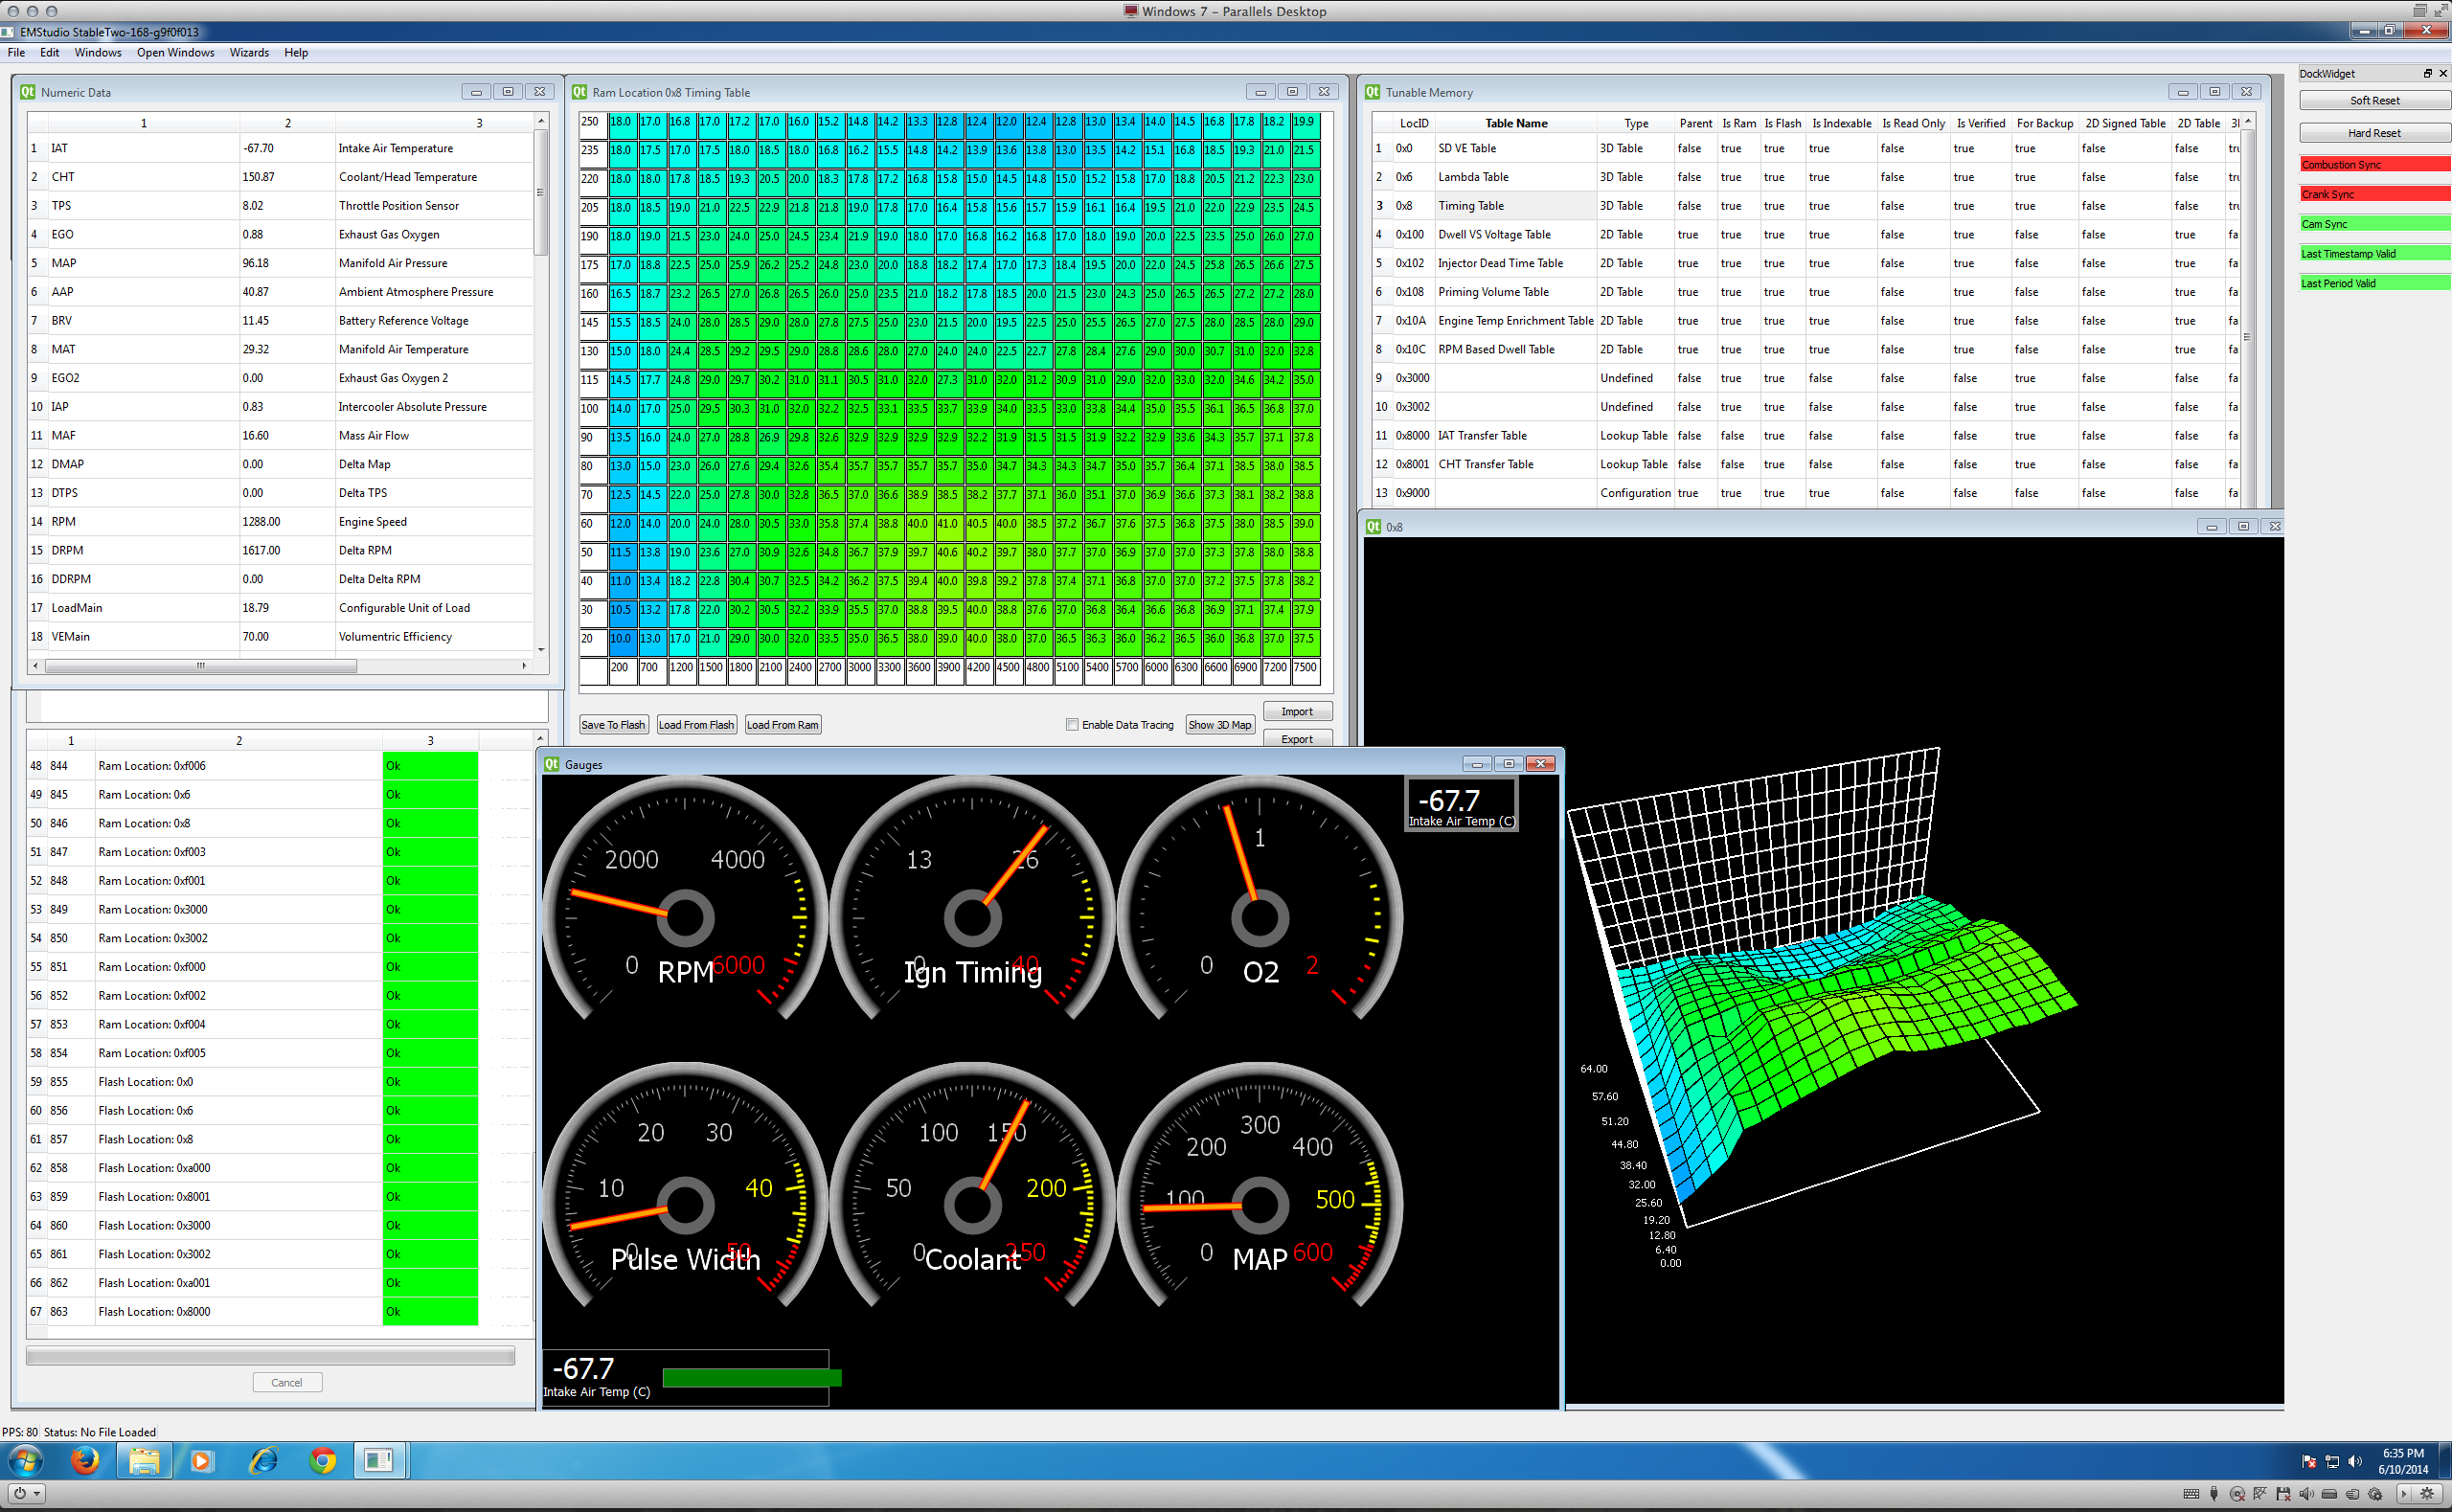Click the Save To Flash button

pyautogui.click(x=613, y=725)
